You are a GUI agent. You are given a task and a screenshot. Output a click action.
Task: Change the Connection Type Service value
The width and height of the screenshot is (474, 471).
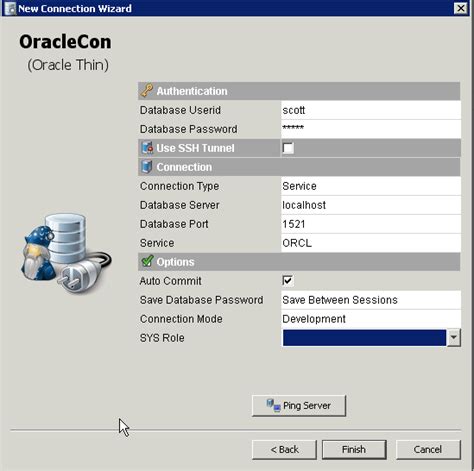click(371, 186)
